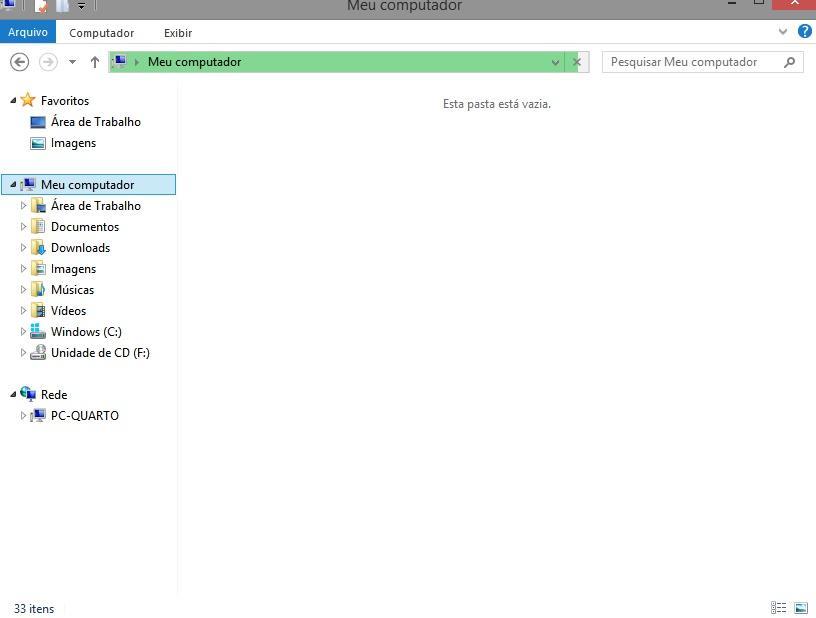
Task: Click the Rede network icon
Action: [28, 394]
